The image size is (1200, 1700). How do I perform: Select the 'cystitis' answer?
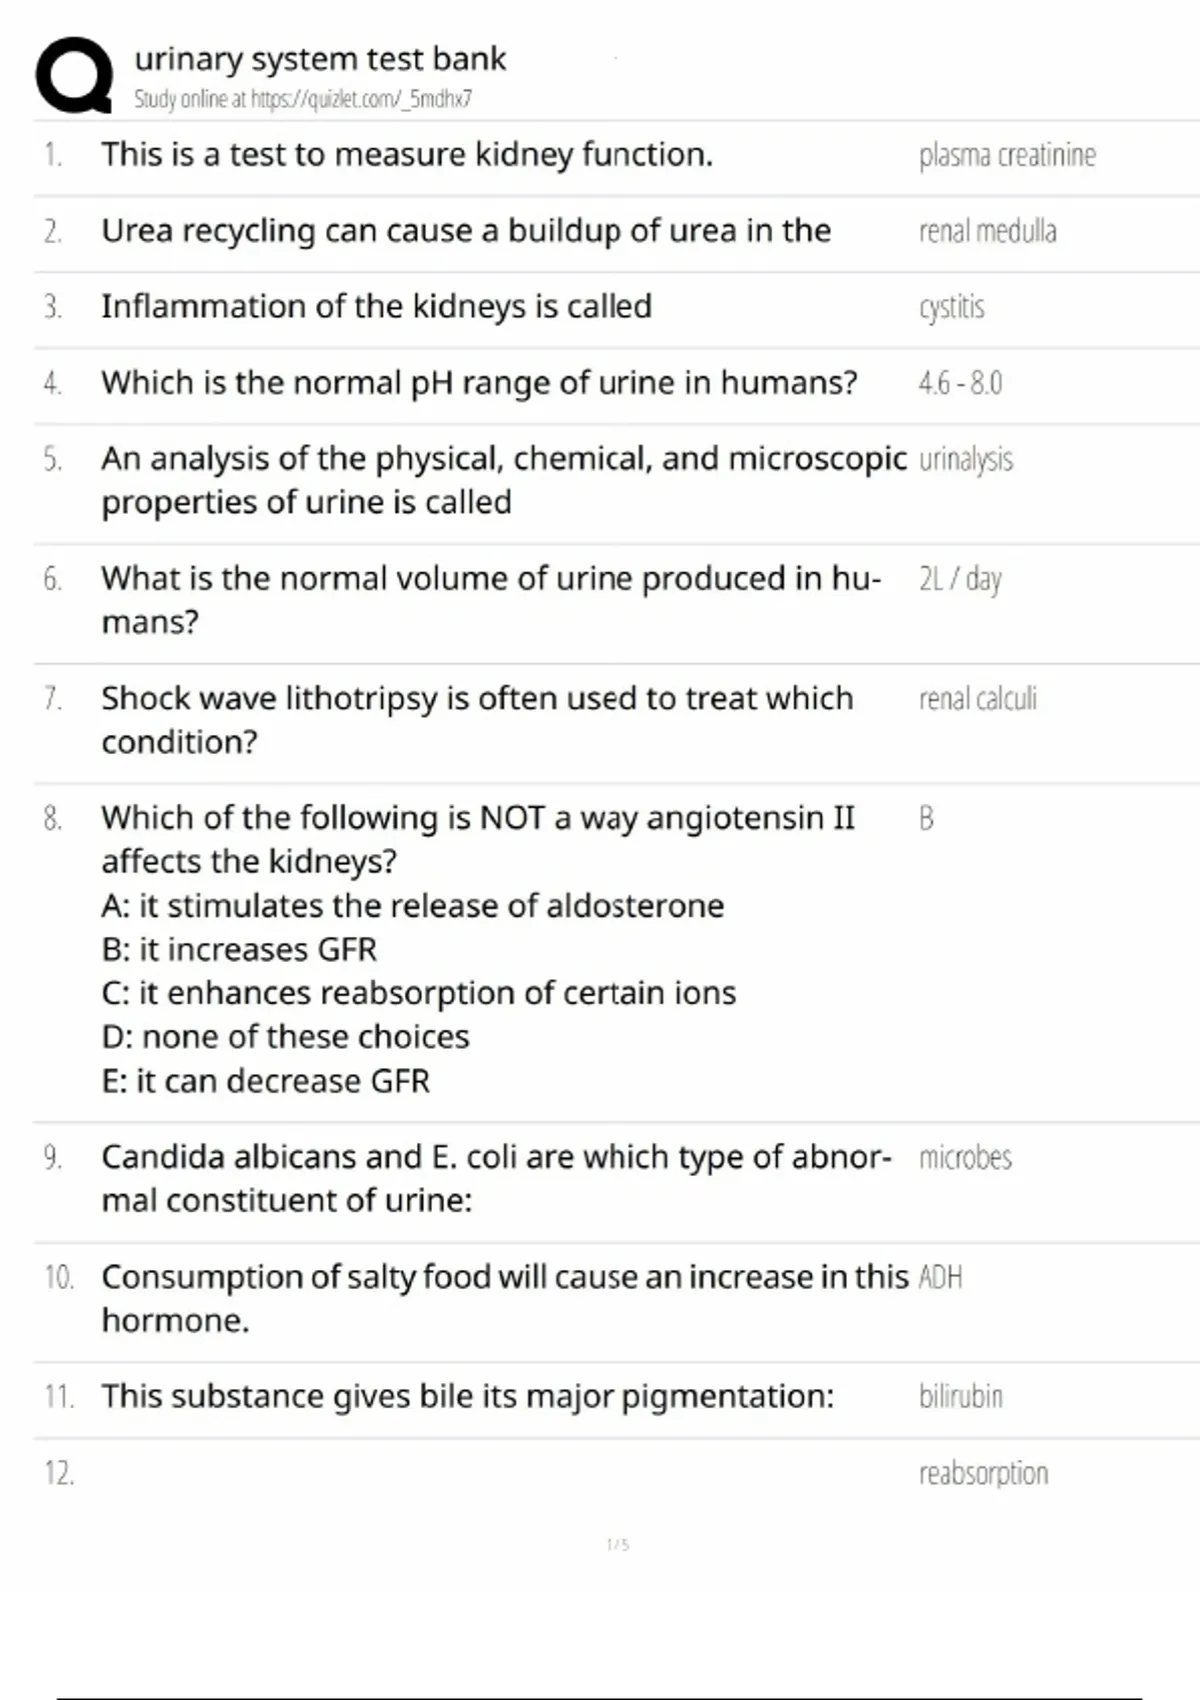[951, 307]
